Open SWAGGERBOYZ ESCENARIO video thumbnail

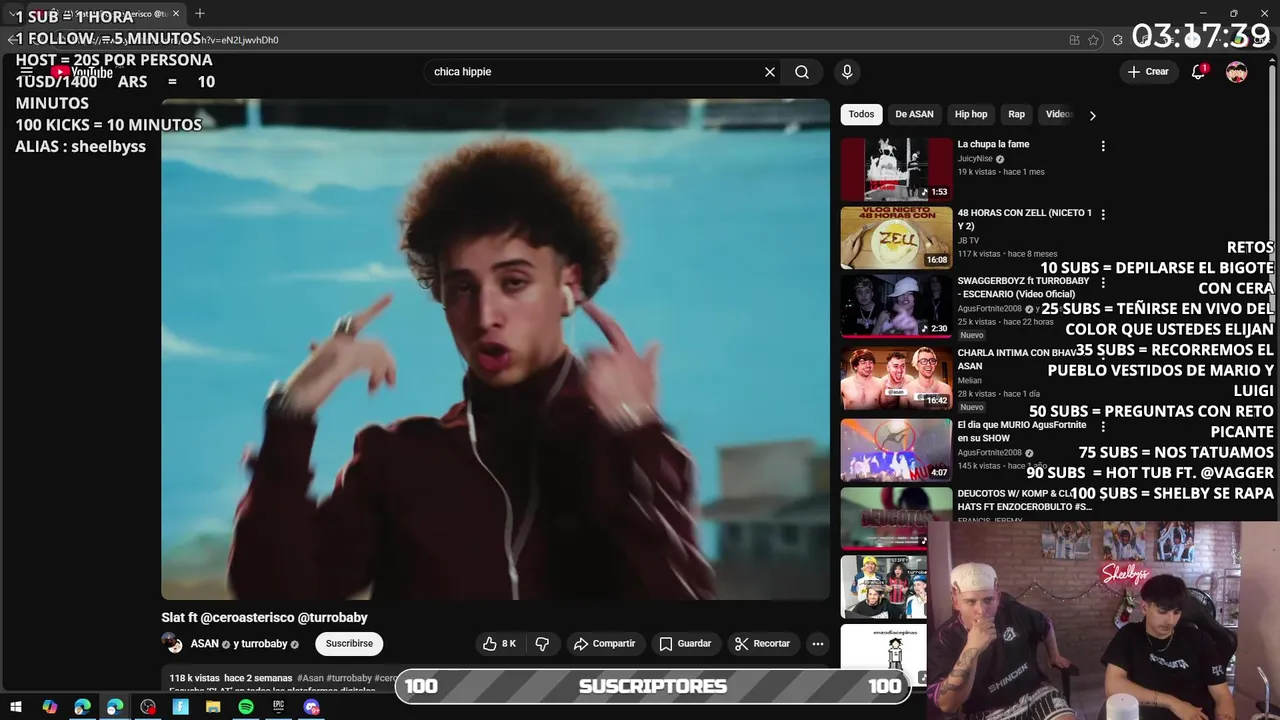(x=896, y=307)
